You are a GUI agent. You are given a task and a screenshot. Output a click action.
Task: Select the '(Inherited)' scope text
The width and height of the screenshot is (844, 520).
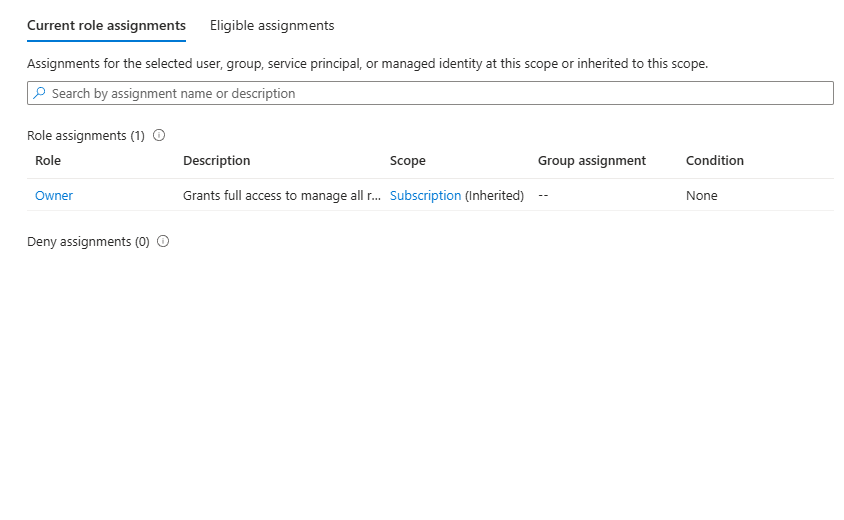pyautogui.click(x=494, y=195)
